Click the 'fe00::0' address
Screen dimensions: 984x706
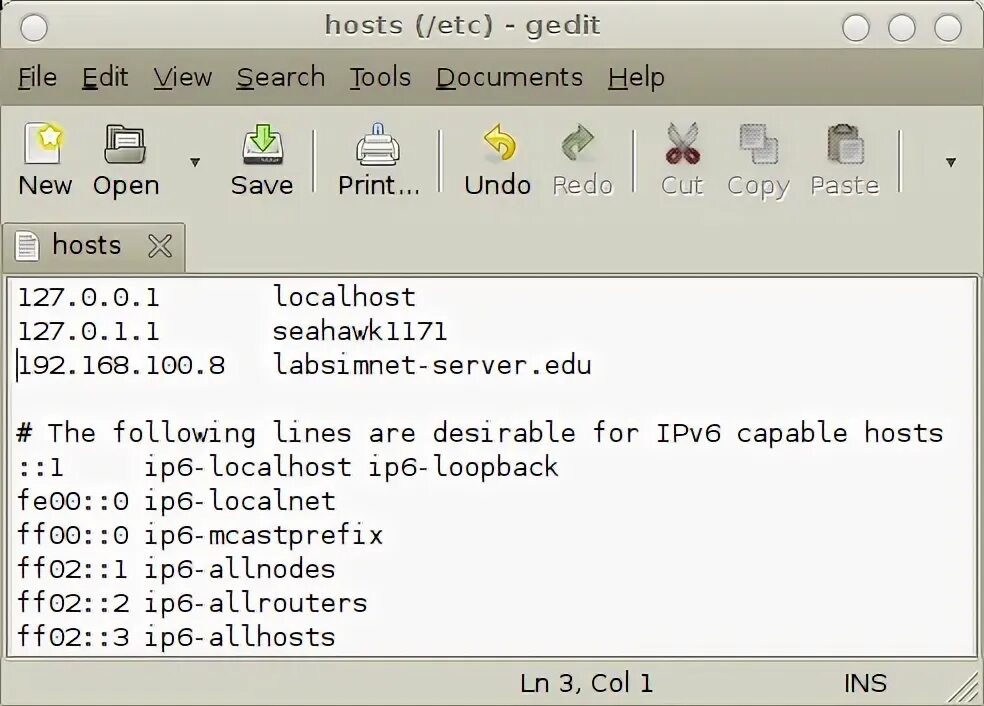[73, 500]
